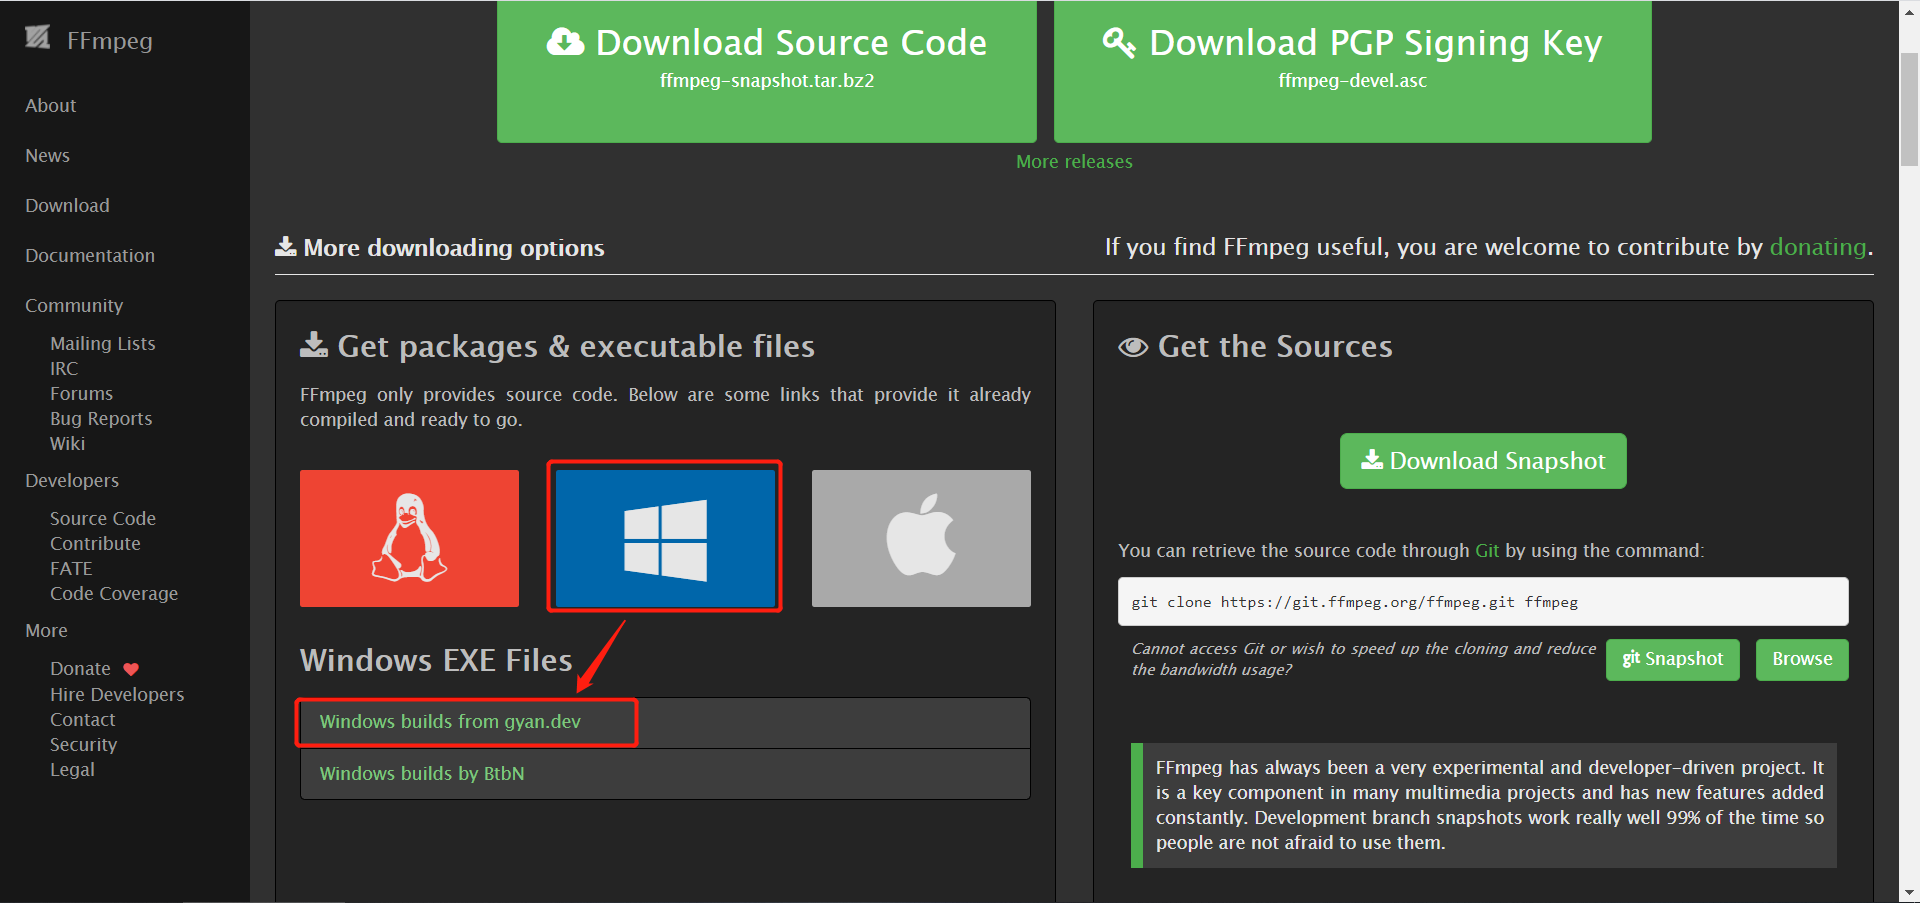Open Donate sidebar link
This screenshot has width=1920, height=903.
80,668
